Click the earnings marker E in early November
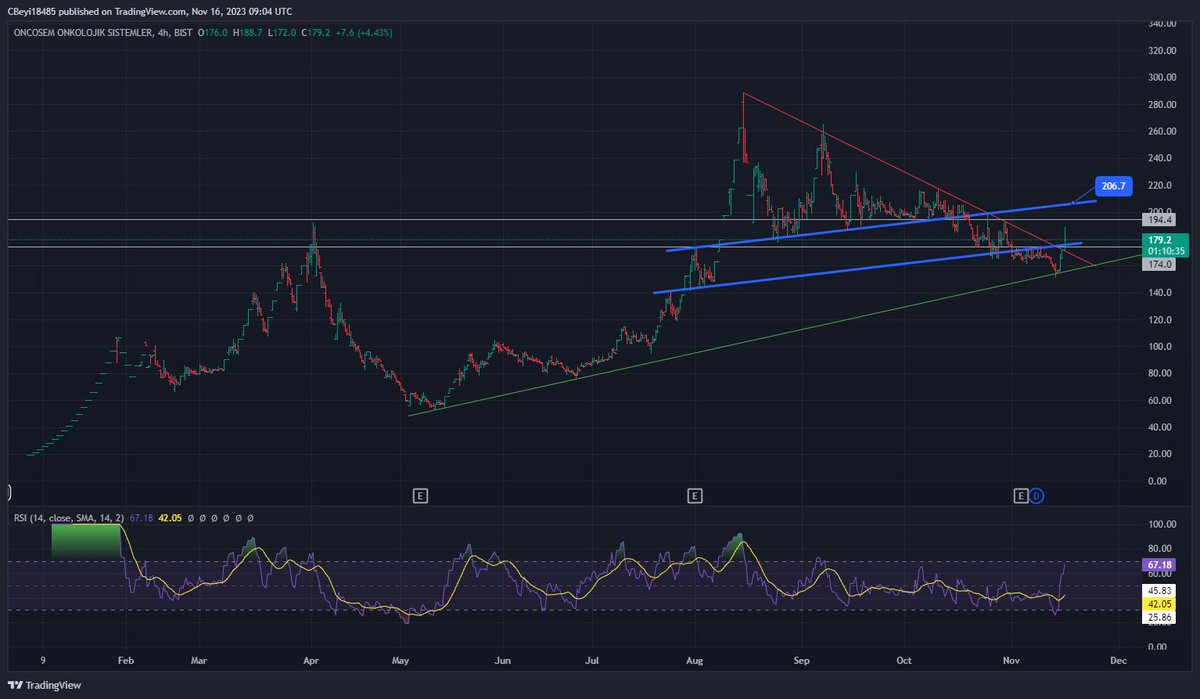The height and width of the screenshot is (699, 1200). pyautogui.click(x=1021, y=495)
